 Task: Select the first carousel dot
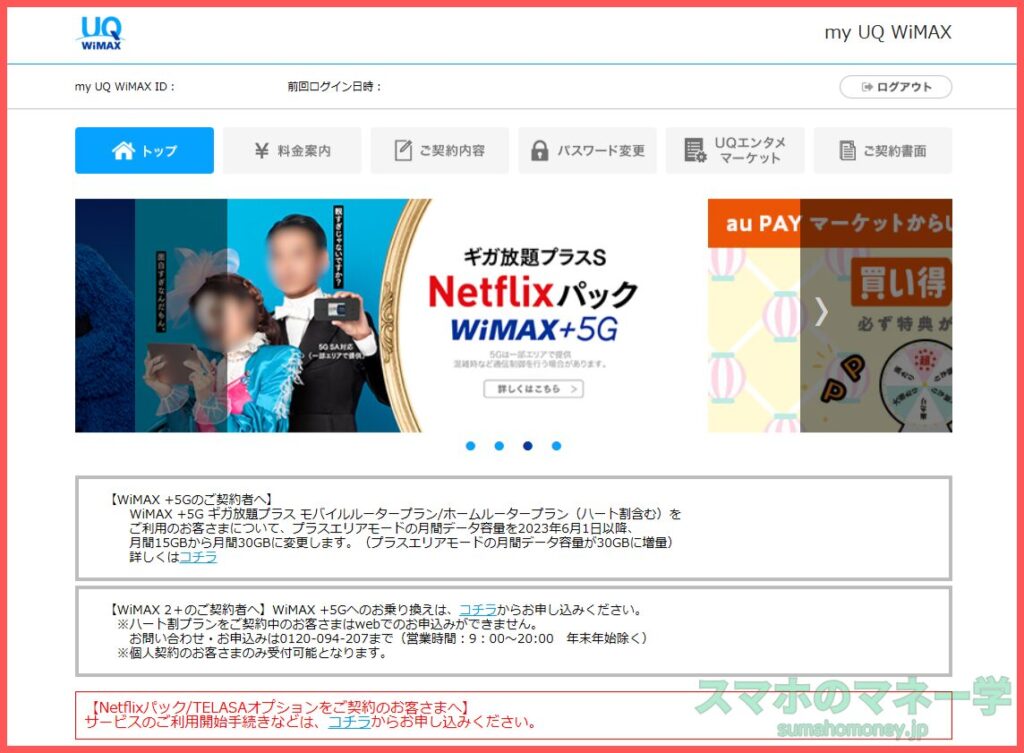pyautogui.click(x=470, y=446)
